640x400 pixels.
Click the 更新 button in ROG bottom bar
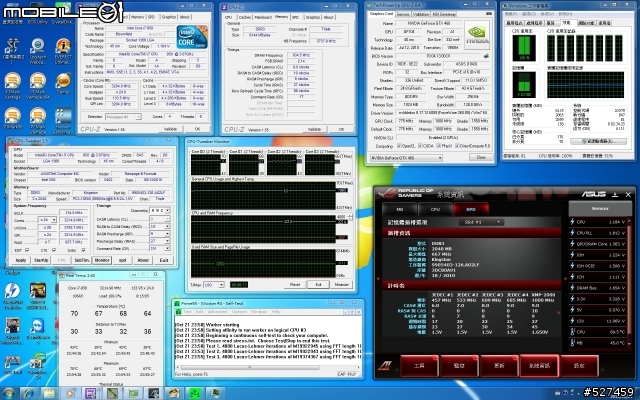(x=499, y=365)
